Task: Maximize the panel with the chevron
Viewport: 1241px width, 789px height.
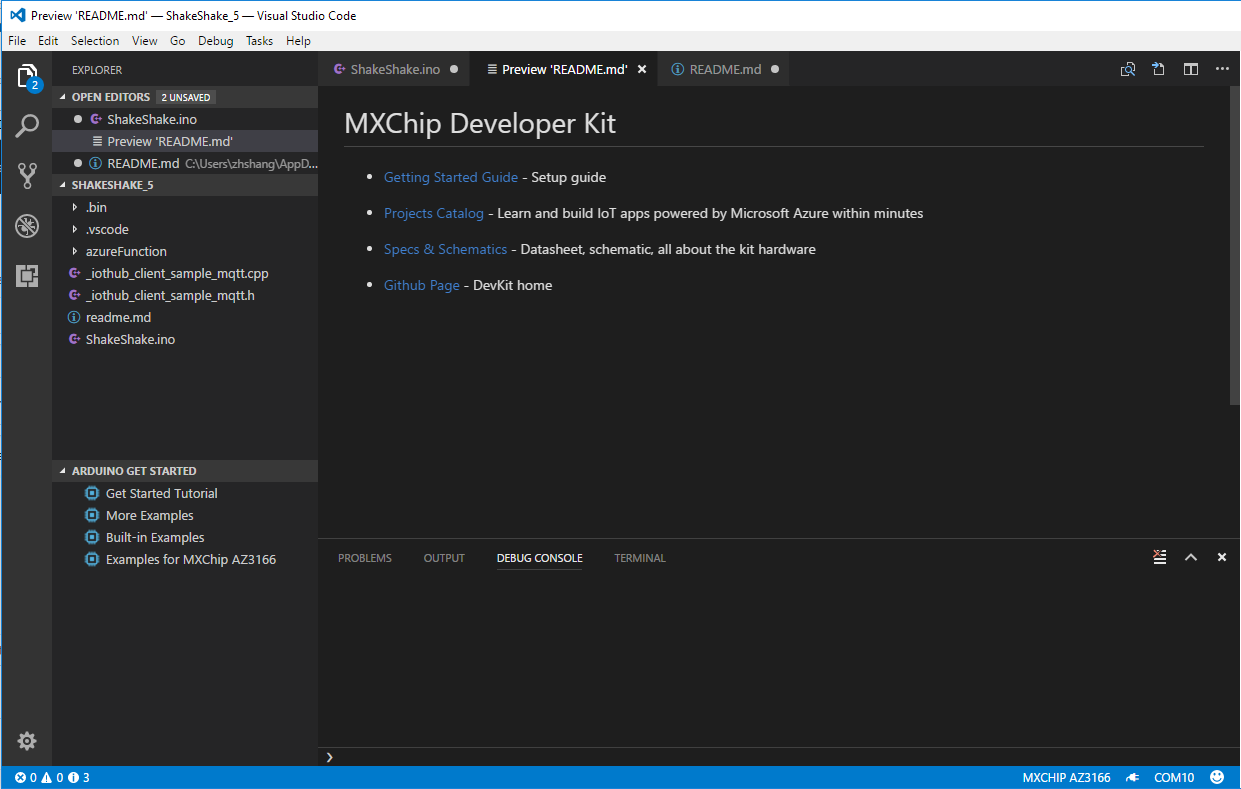Action: point(1191,557)
